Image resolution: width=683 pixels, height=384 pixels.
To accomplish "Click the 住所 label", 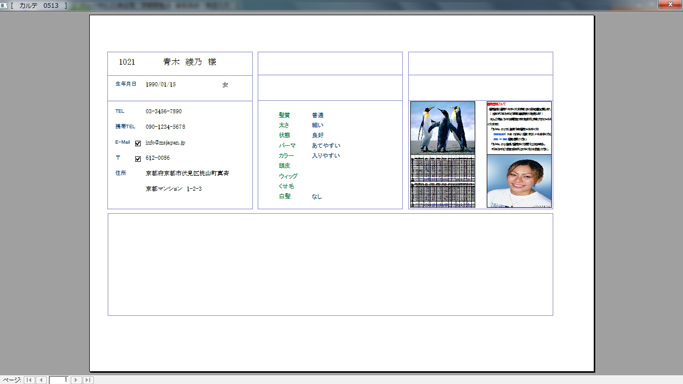I will point(121,173).
